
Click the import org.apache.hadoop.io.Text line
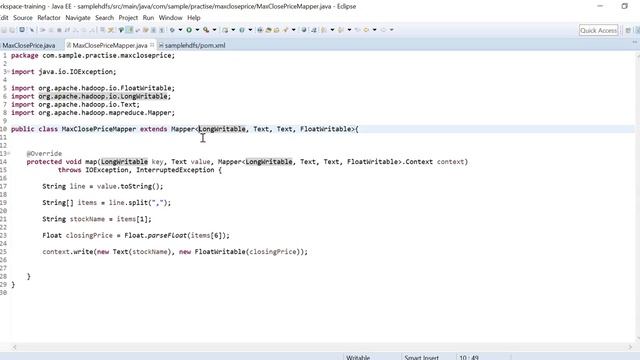click(x=75, y=104)
